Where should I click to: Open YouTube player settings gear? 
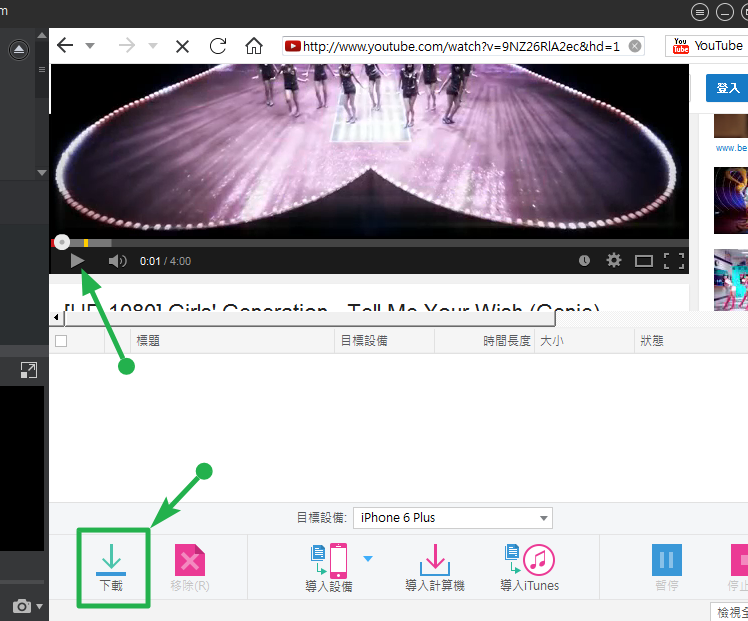pyautogui.click(x=614, y=261)
